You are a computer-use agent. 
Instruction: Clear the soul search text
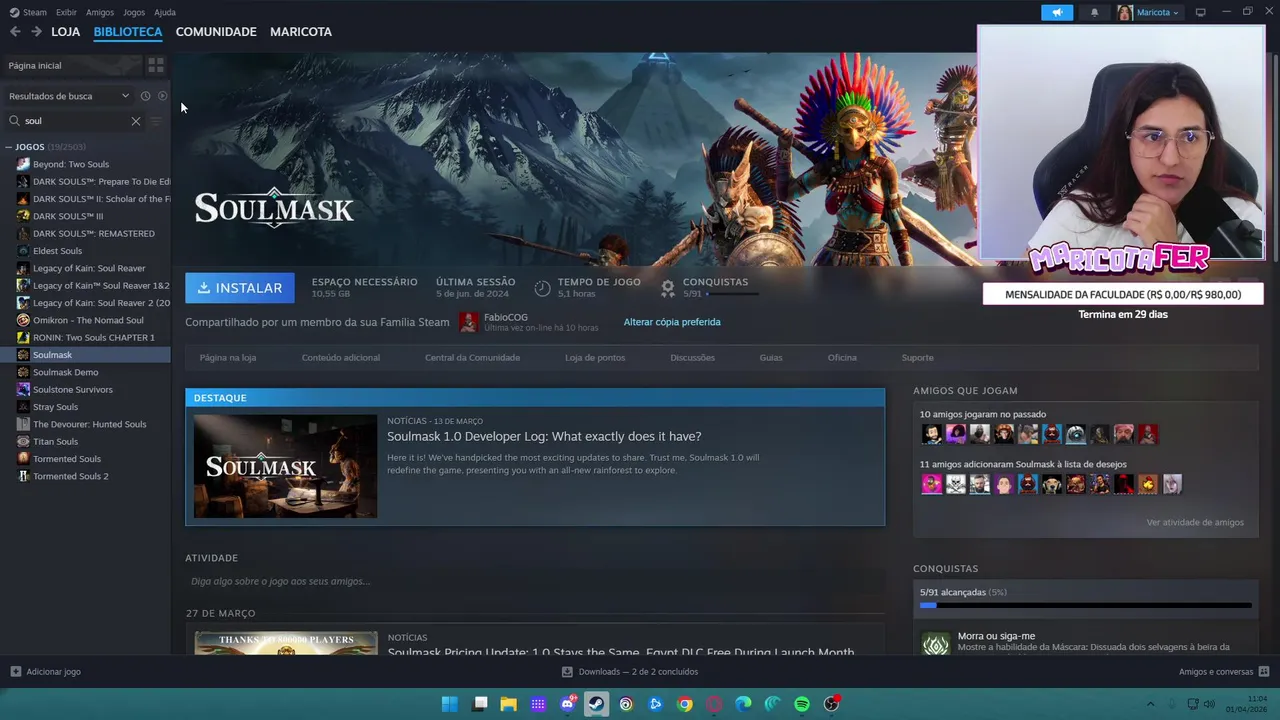(x=136, y=121)
